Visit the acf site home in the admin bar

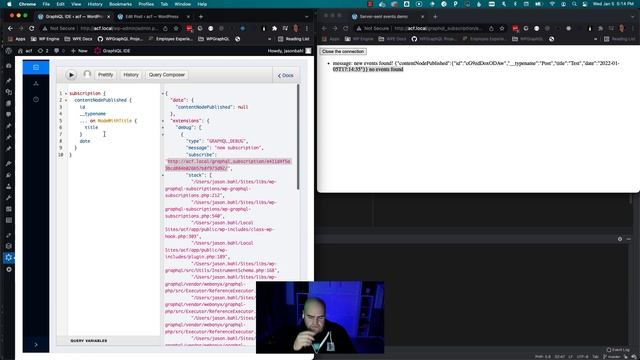click(x=25, y=51)
